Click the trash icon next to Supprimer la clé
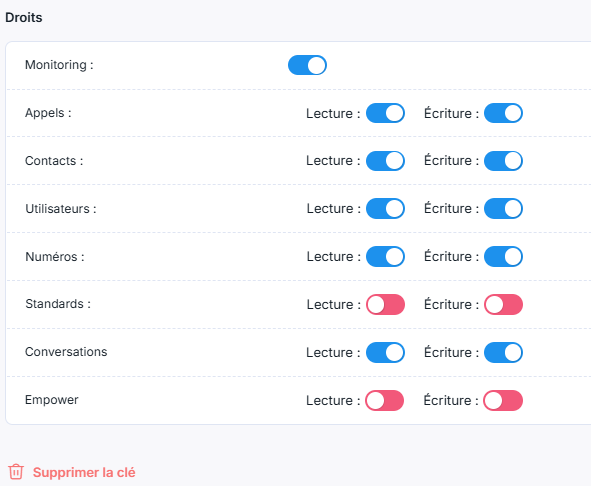The image size is (591, 486). tap(16, 472)
